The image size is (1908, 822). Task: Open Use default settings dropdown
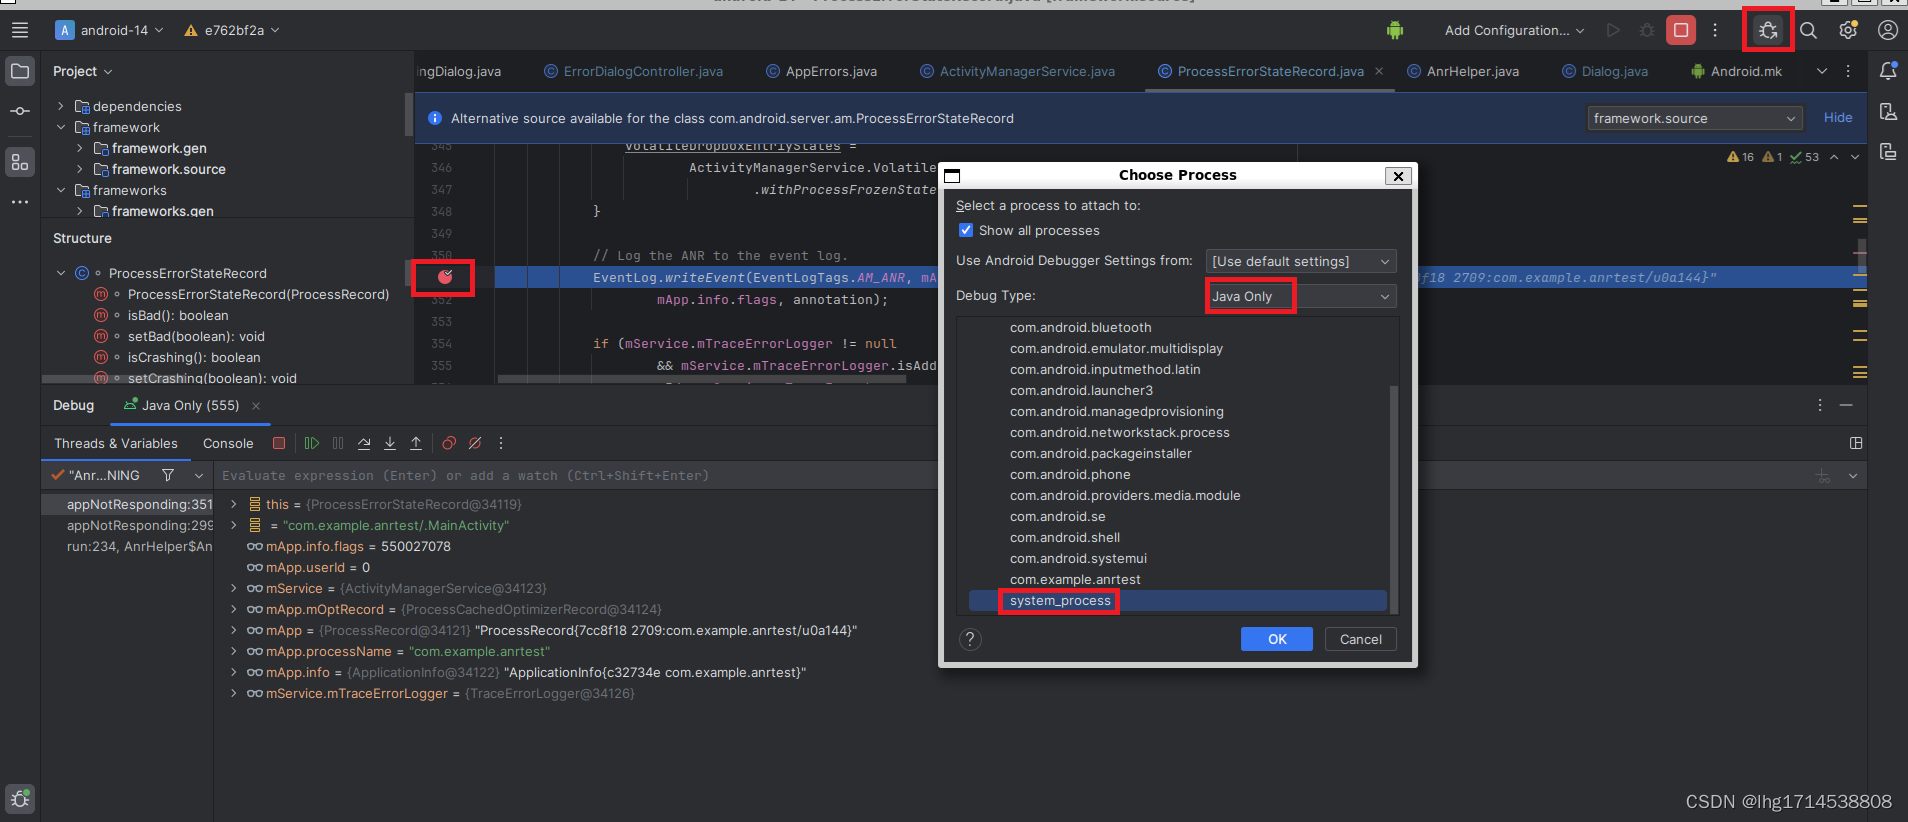[x=1301, y=261]
